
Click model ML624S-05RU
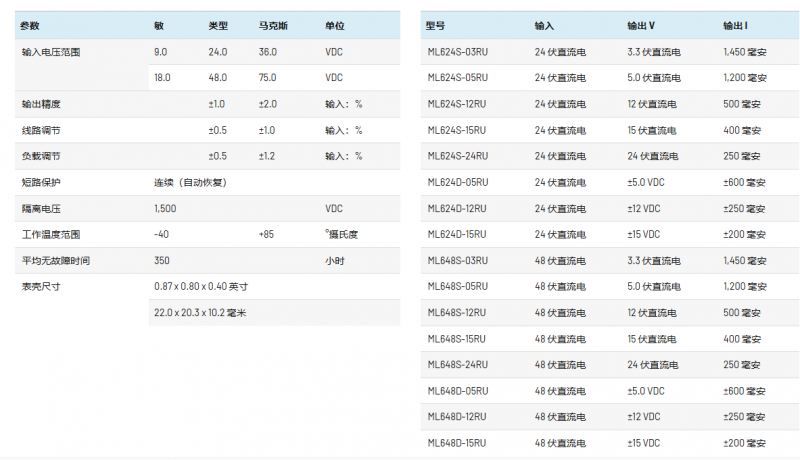point(457,78)
